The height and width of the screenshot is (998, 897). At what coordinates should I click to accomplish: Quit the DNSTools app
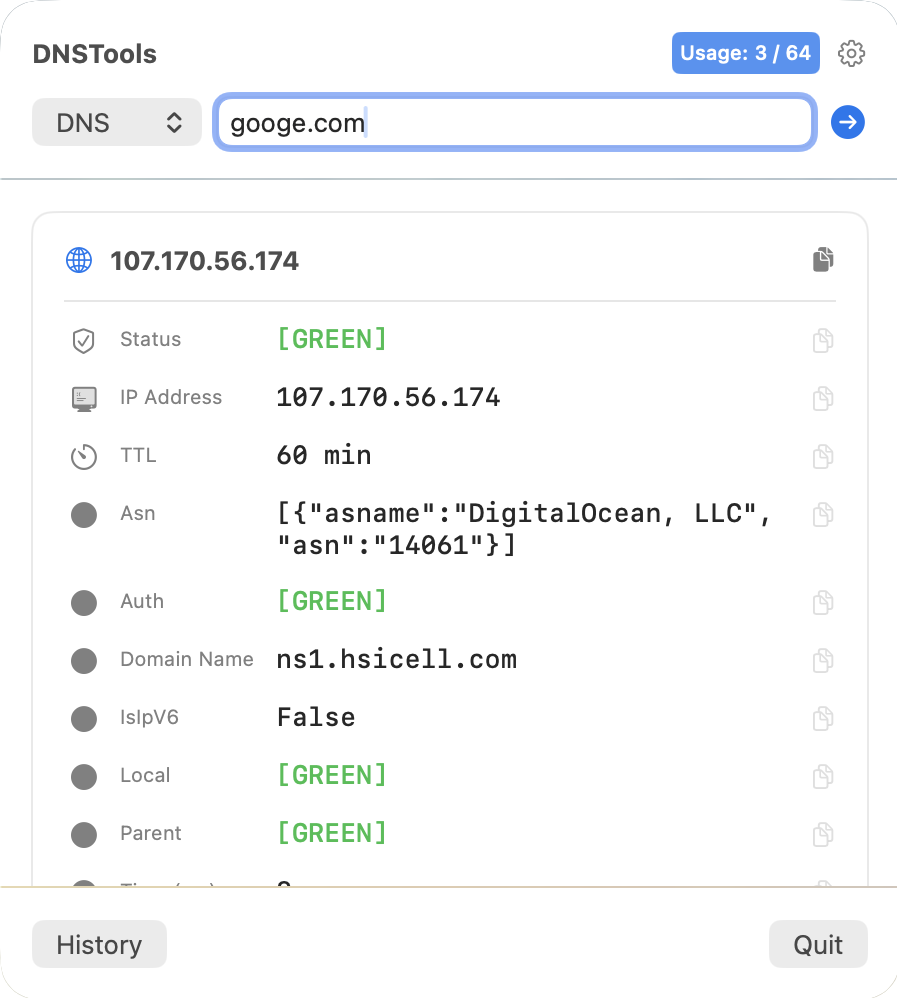tap(818, 945)
